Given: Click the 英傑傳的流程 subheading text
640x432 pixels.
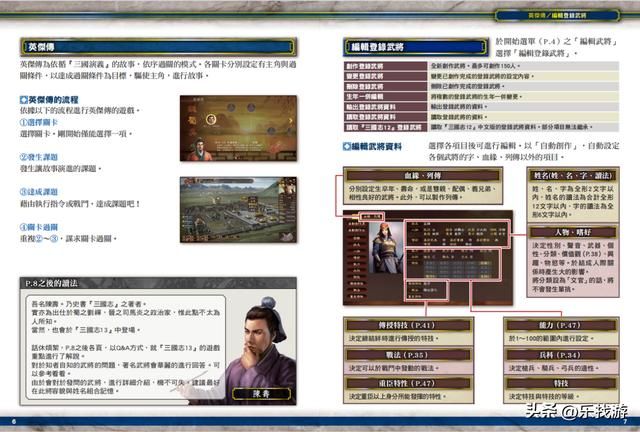Looking at the screenshot, I should point(53,100).
